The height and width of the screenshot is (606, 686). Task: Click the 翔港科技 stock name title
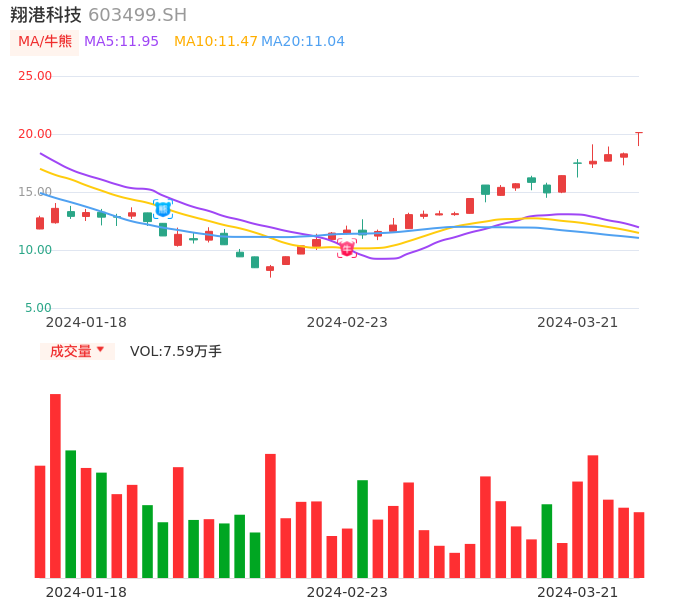(x=46, y=15)
